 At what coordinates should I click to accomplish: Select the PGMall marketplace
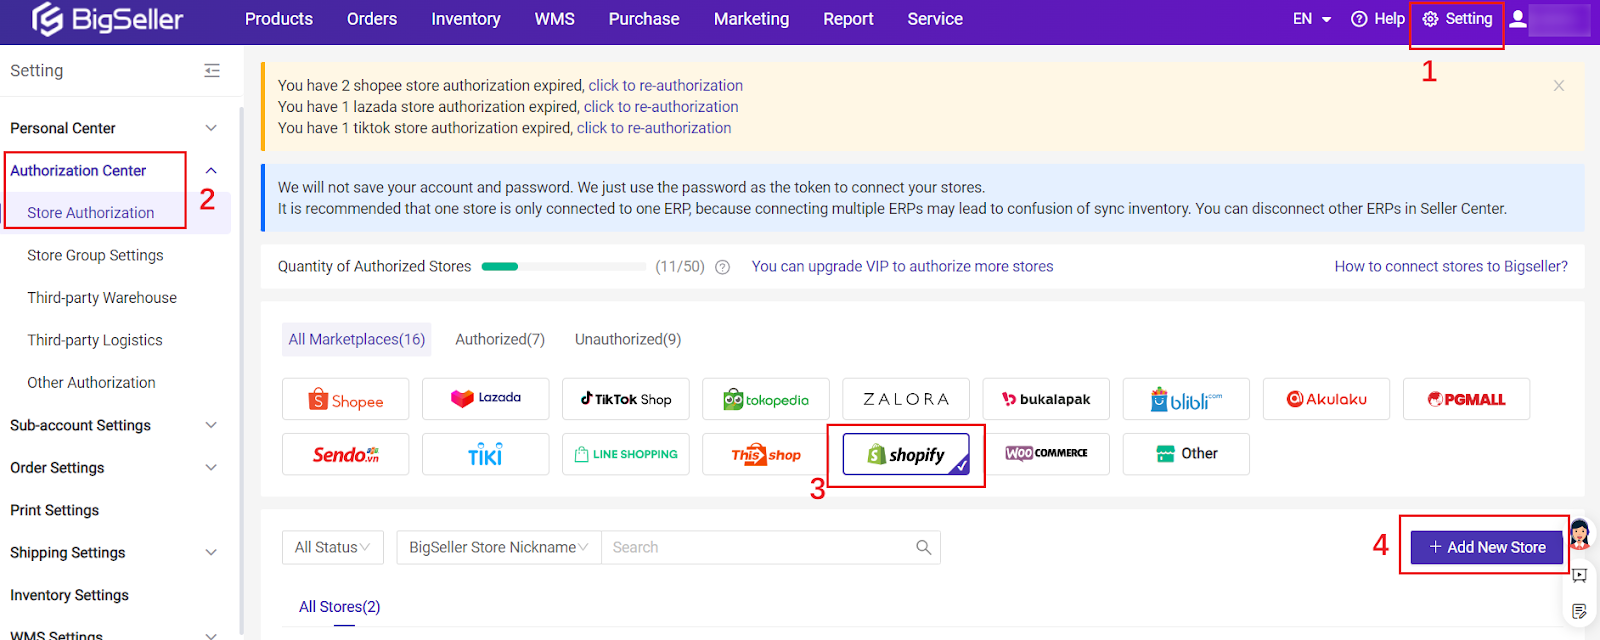(1466, 399)
